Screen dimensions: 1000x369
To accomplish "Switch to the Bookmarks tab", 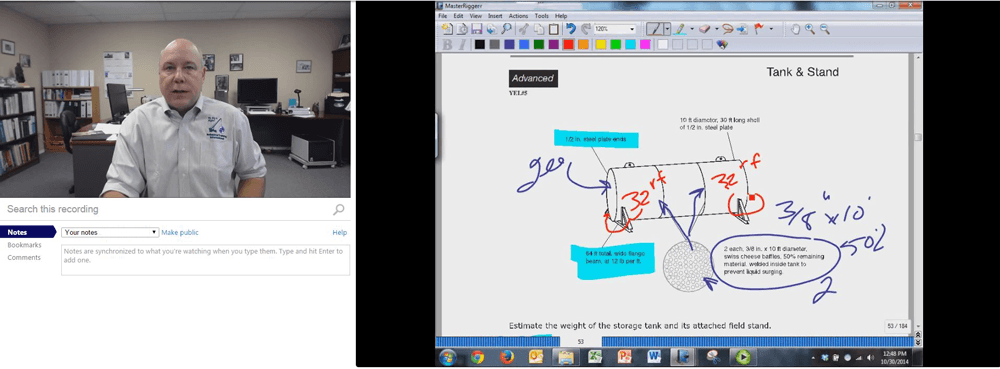I will [x=24, y=245].
